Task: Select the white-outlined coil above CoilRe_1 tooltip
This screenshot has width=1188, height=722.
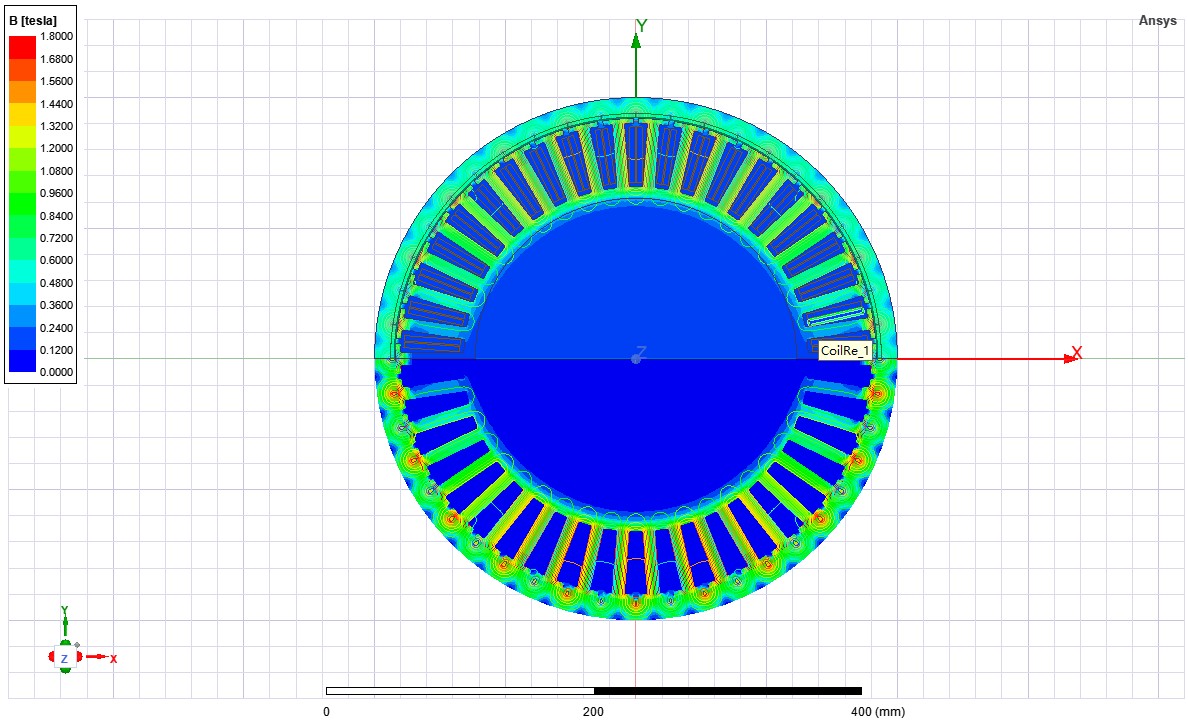Action: 836,315
